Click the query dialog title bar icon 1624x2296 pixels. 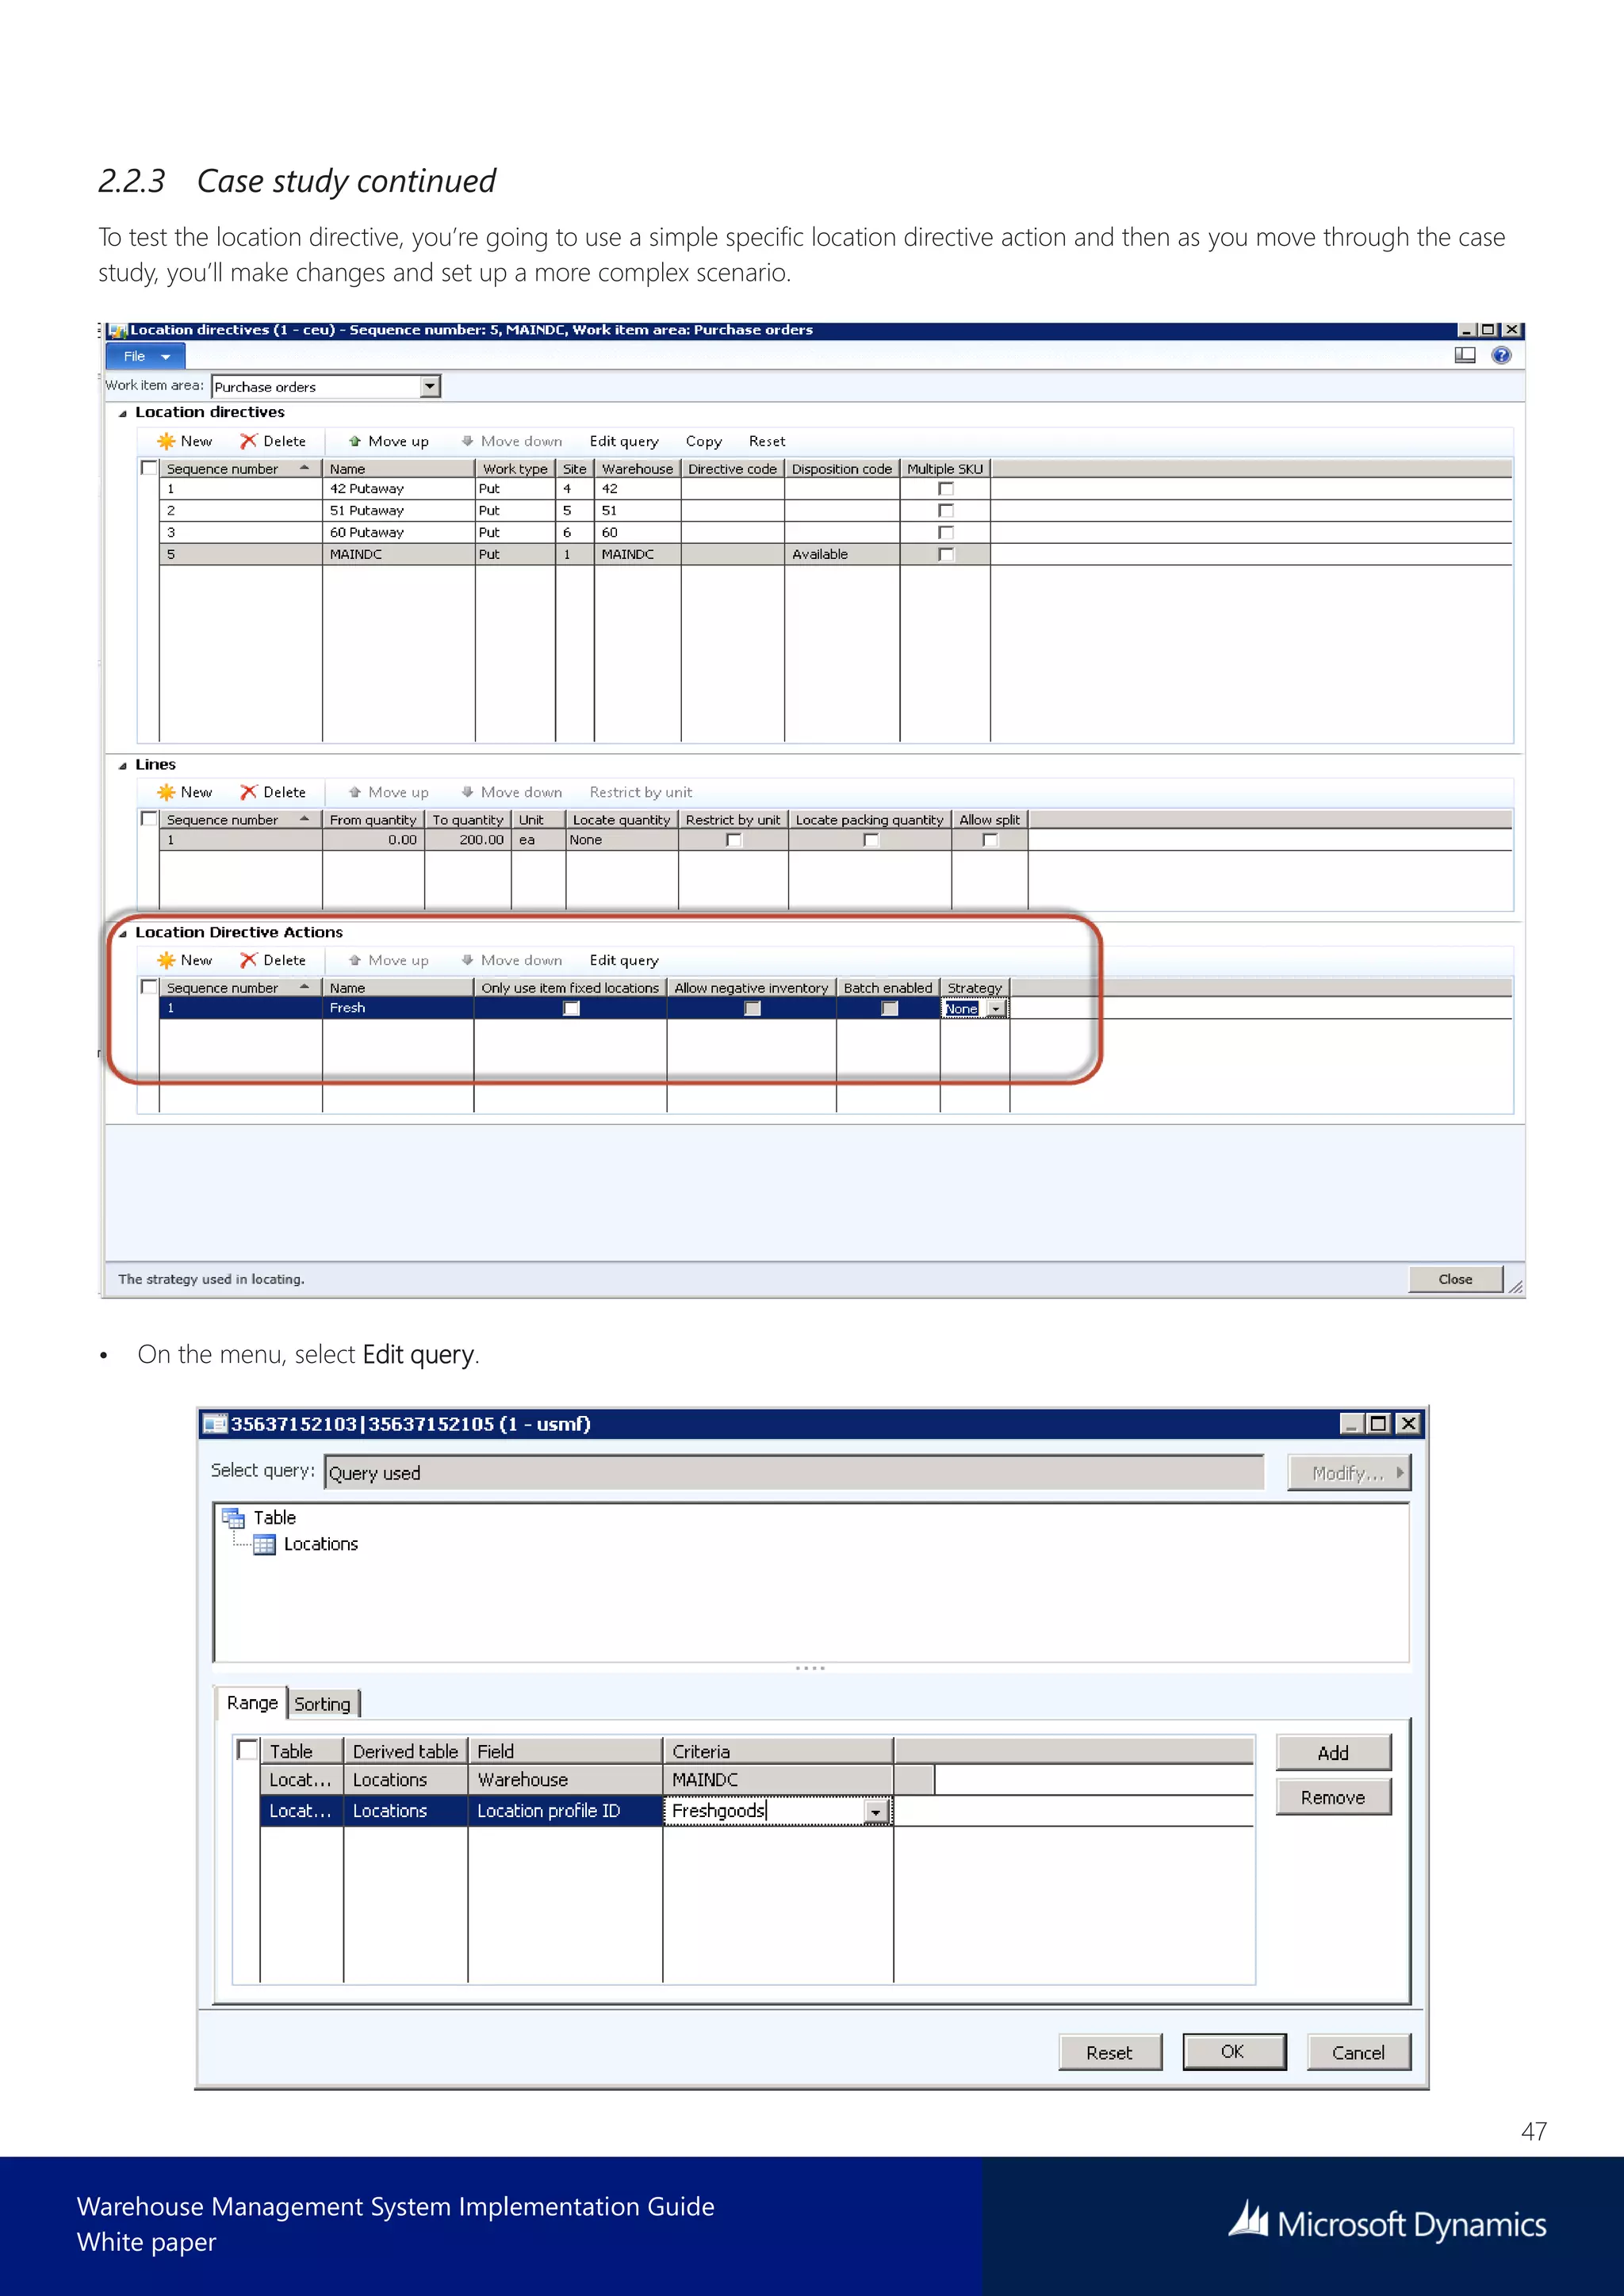[214, 1424]
